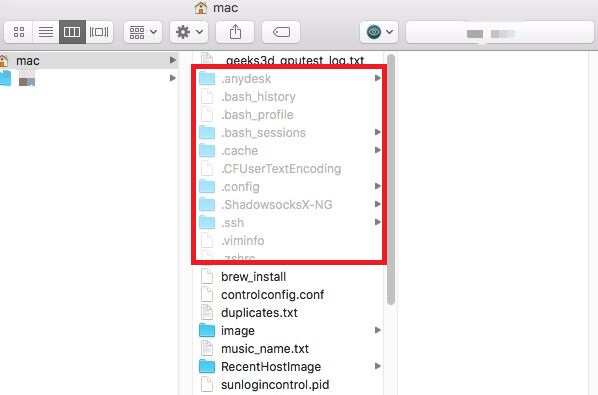Click the Edit Tags button
This screenshot has width=598, height=395.
pos(281,32)
